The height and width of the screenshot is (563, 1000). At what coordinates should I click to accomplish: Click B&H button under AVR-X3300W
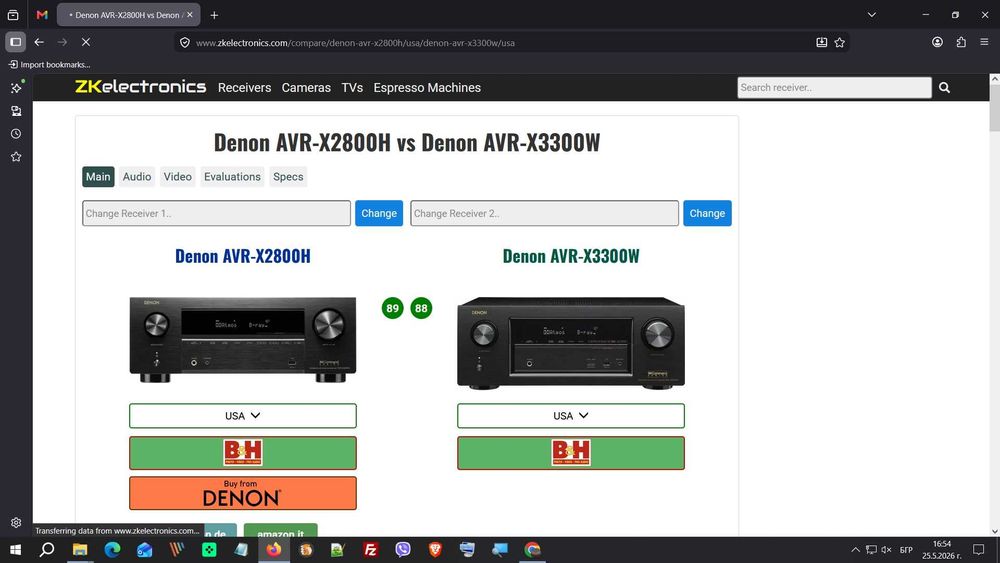pos(571,453)
